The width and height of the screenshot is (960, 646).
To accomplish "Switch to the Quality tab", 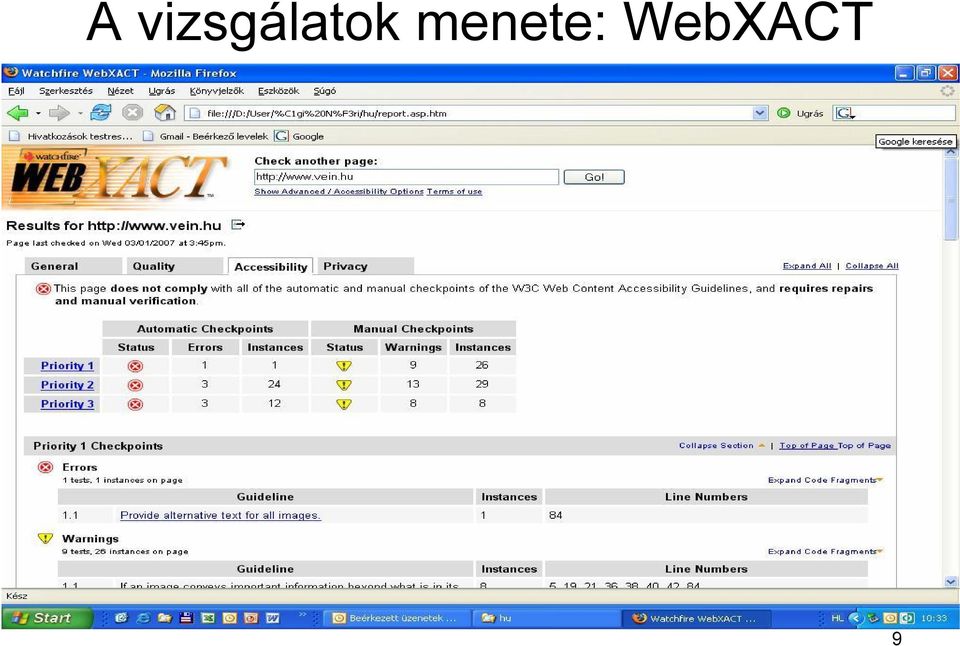I will [x=174, y=266].
